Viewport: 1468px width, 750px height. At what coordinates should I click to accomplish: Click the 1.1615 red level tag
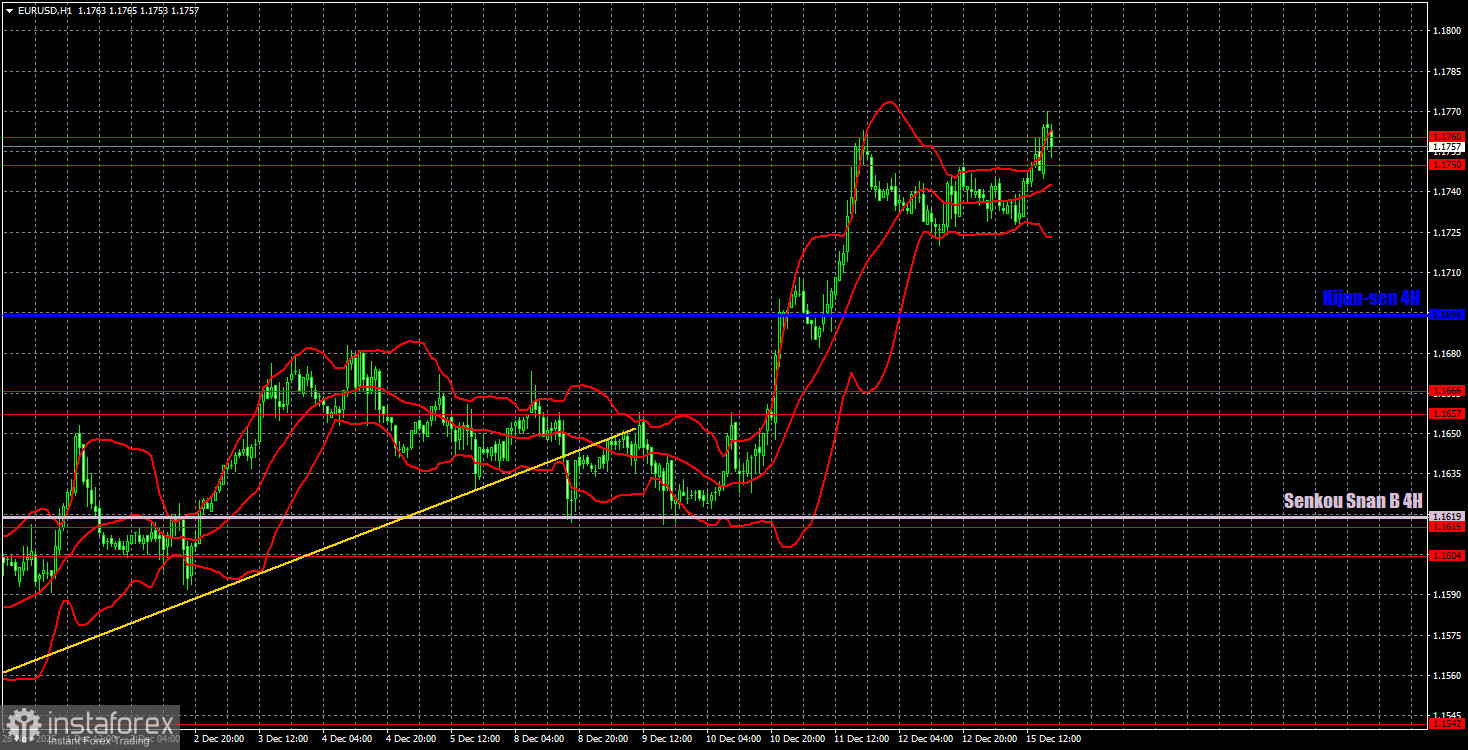click(x=1447, y=526)
